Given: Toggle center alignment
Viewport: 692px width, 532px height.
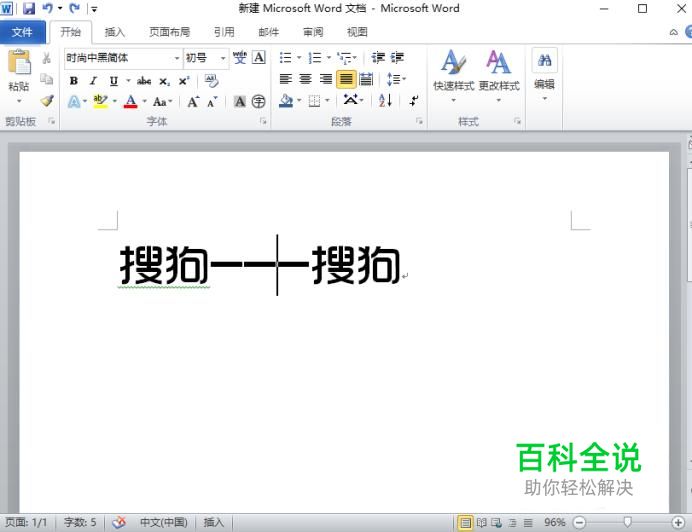Looking at the screenshot, I should (x=306, y=79).
